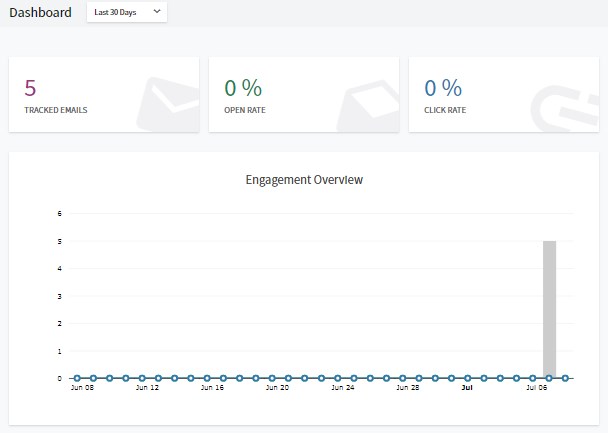608x433 pixels.
Task: Click the first data point on the chart line
Action: [x=77, y=378]
